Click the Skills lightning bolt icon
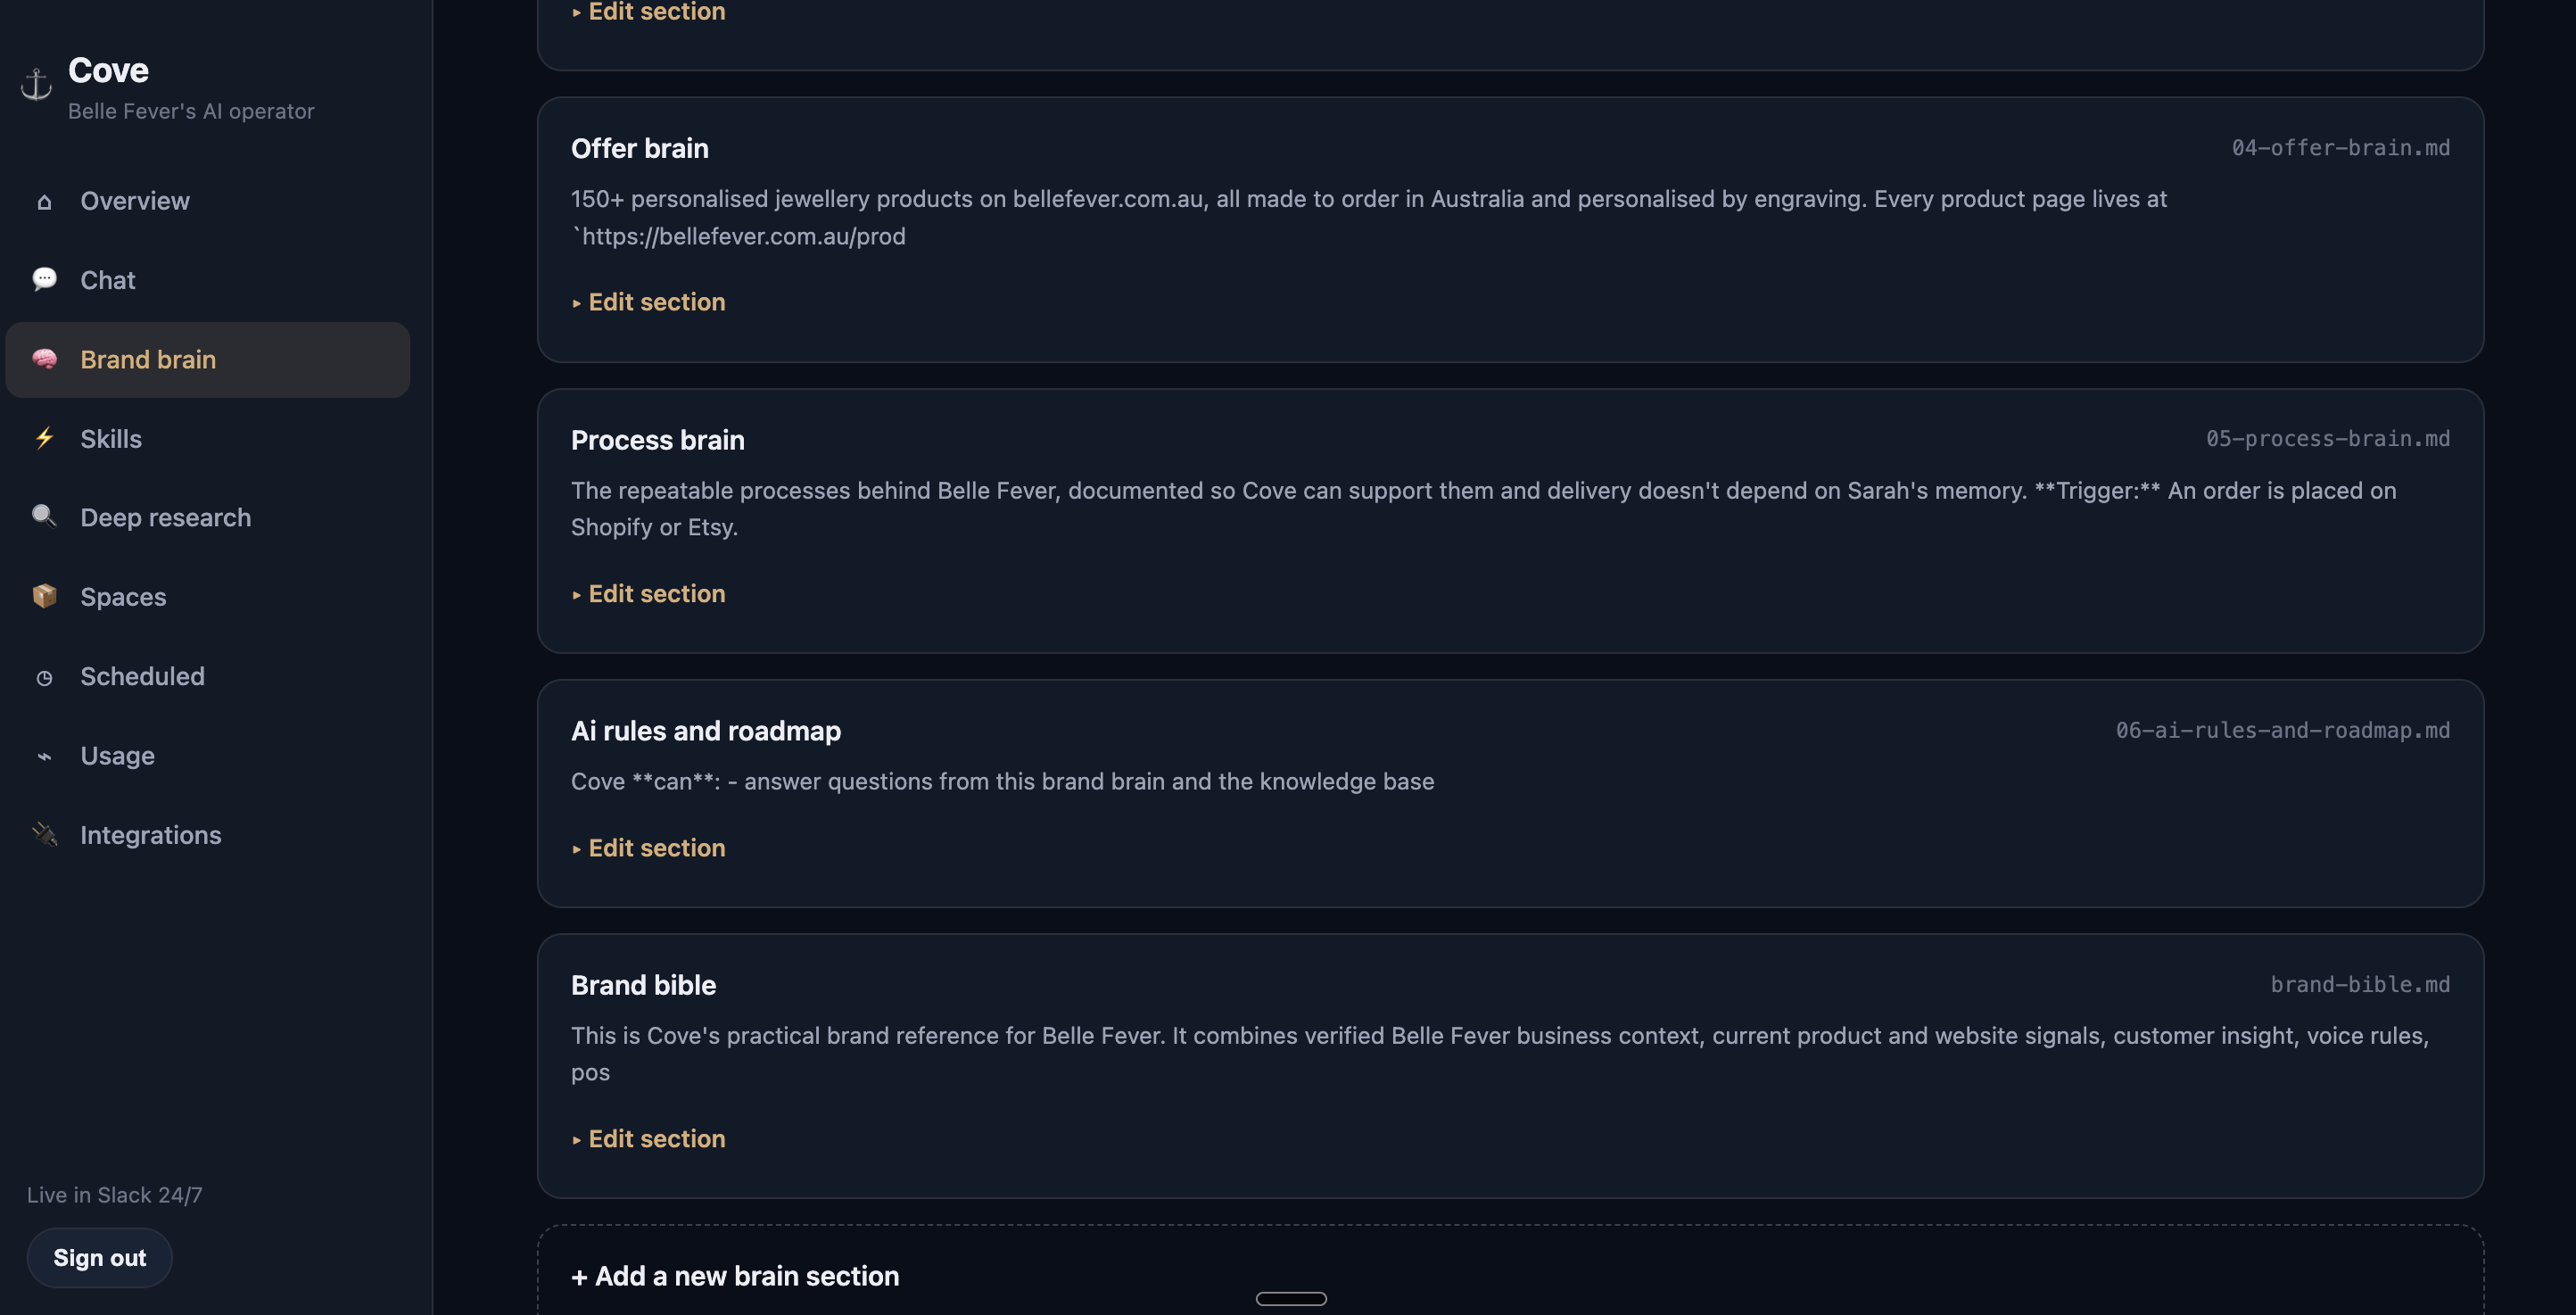 pyautogui.click(x=44, y=438)
